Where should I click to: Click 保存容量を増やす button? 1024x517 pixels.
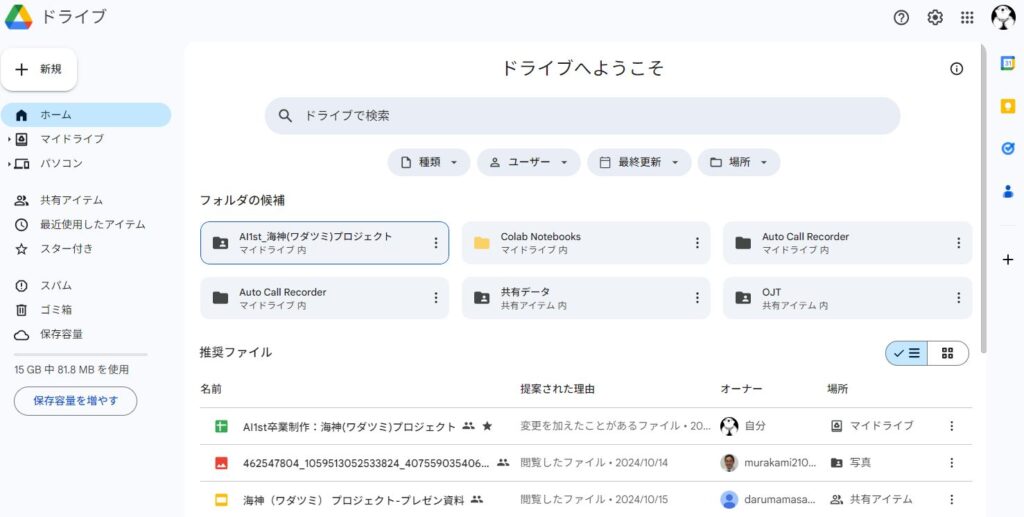coord(76,401)
